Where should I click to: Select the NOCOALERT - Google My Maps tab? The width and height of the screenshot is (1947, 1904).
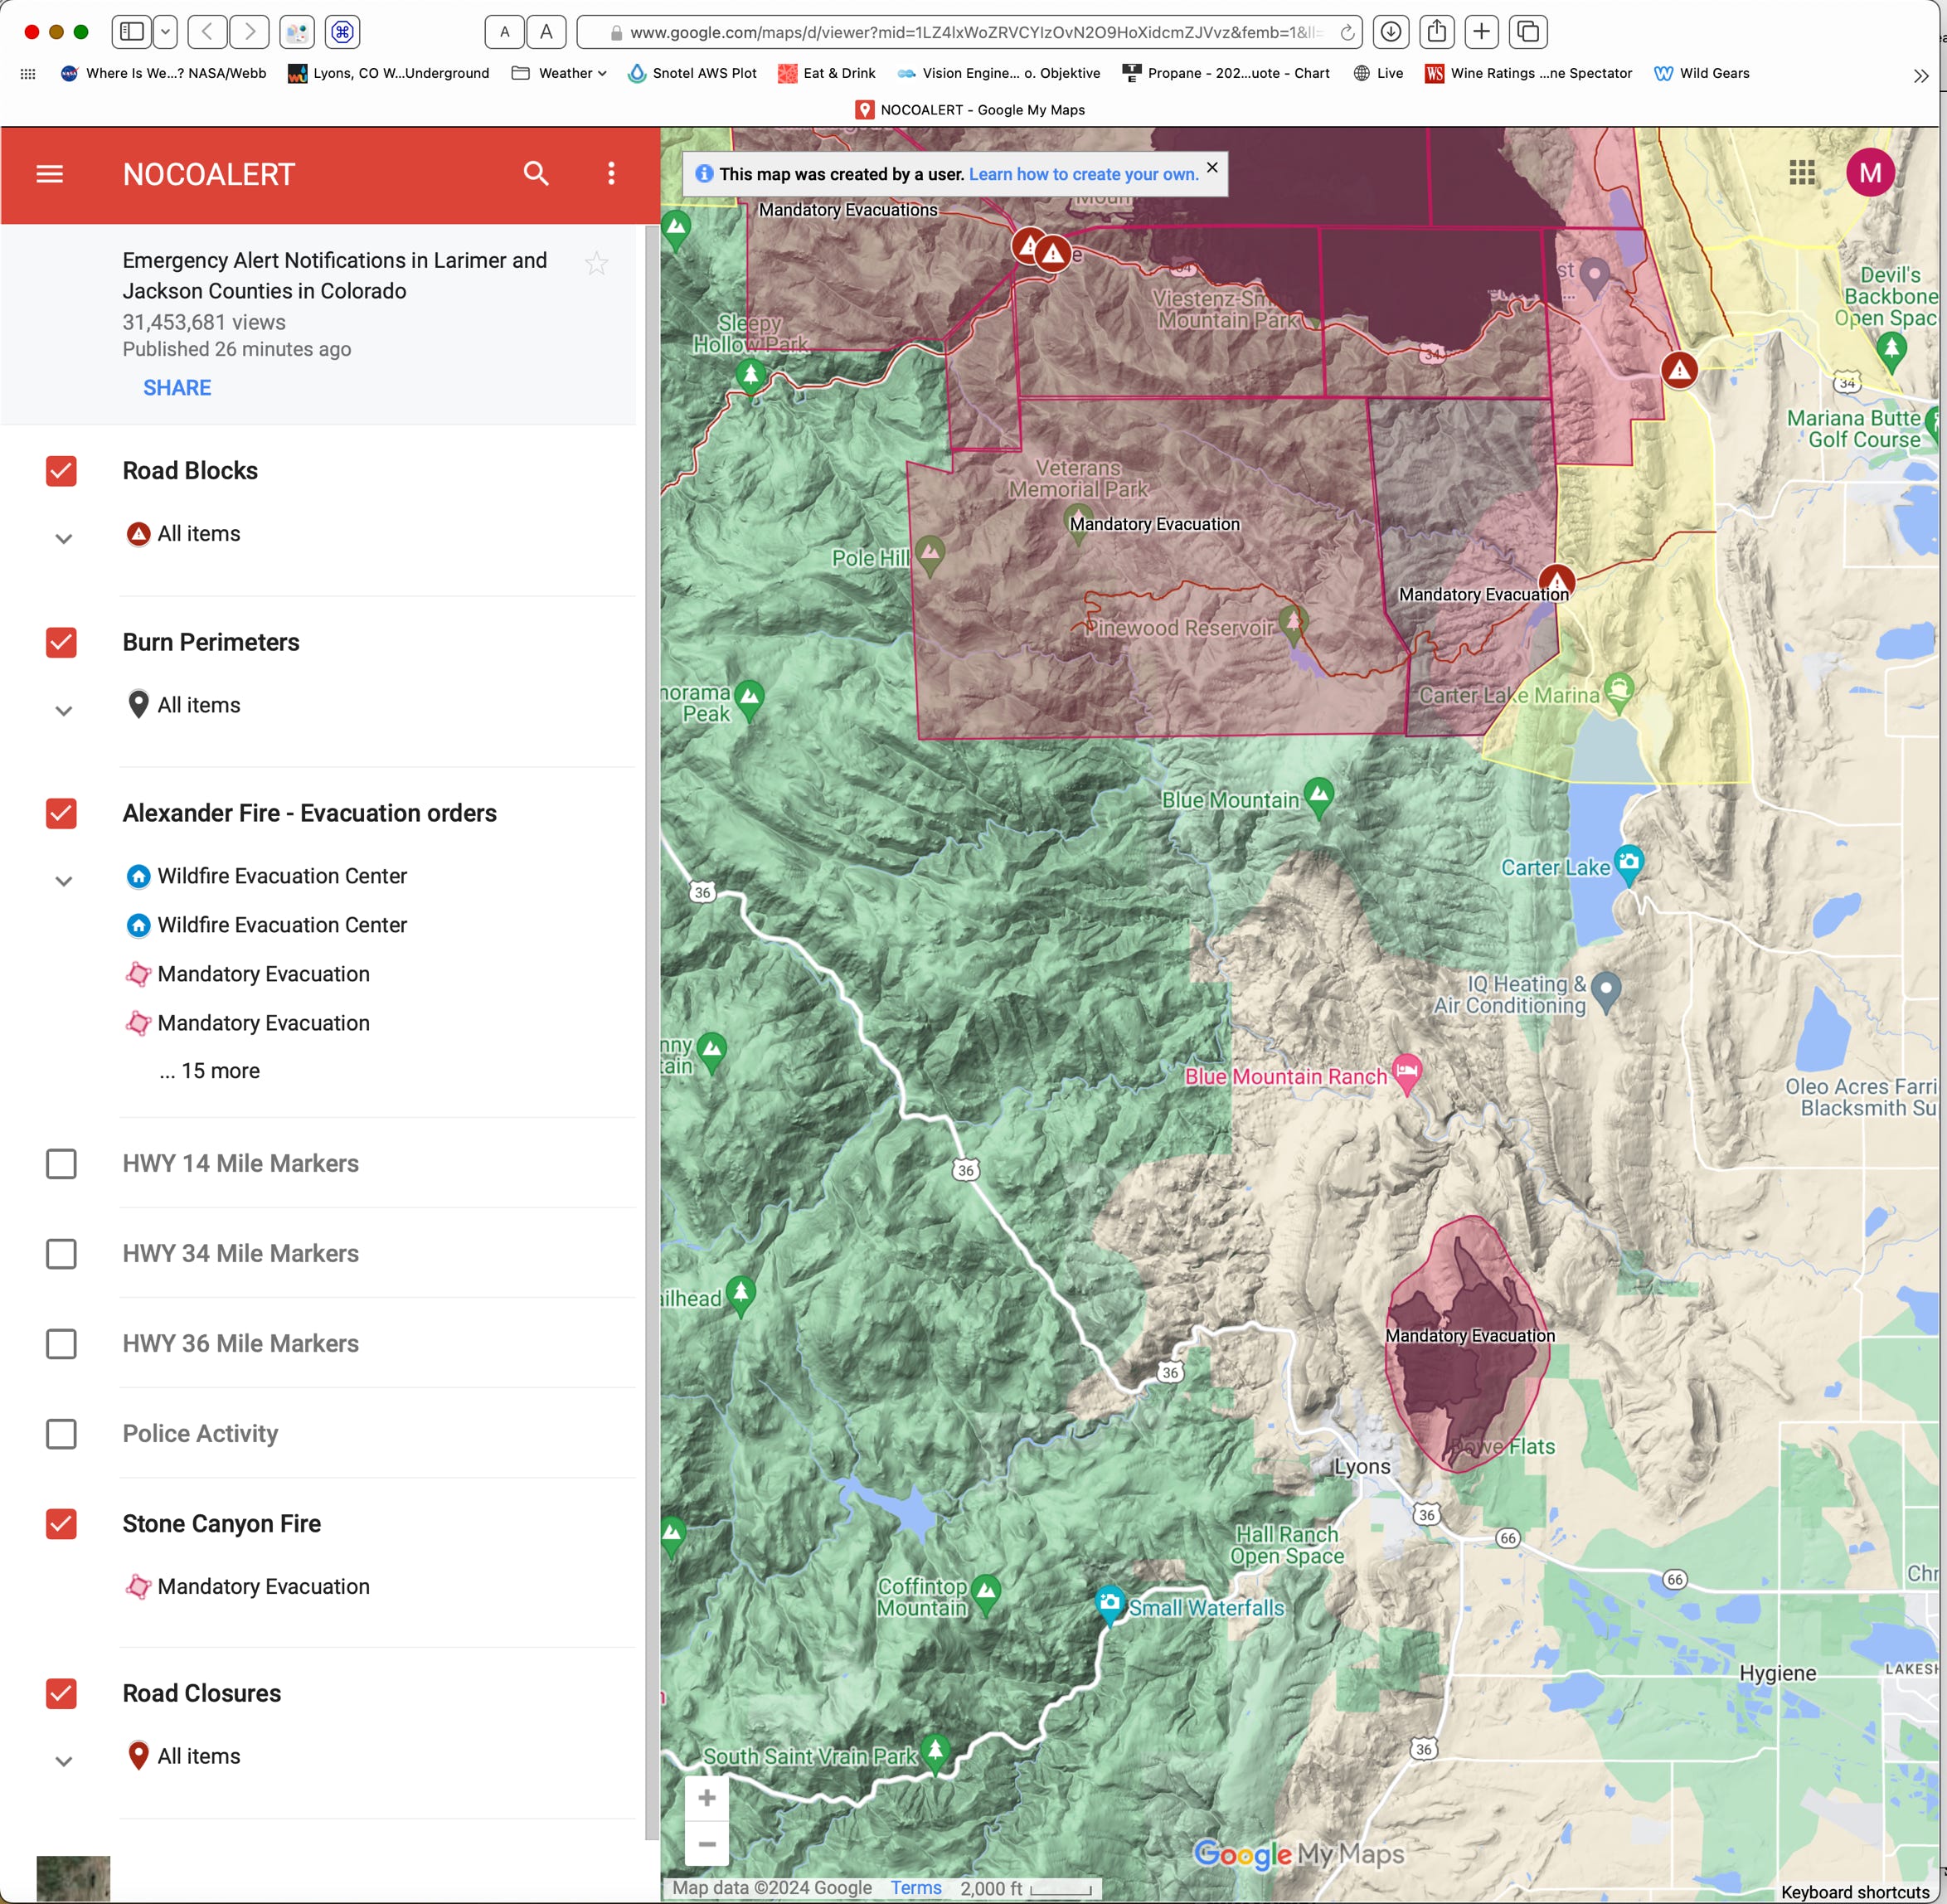coord(970,110)
